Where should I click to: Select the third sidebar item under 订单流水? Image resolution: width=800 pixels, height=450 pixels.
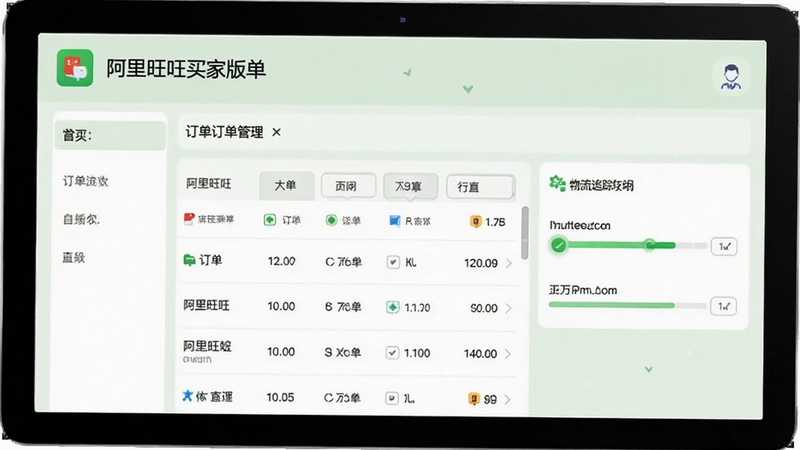[81, 219]
